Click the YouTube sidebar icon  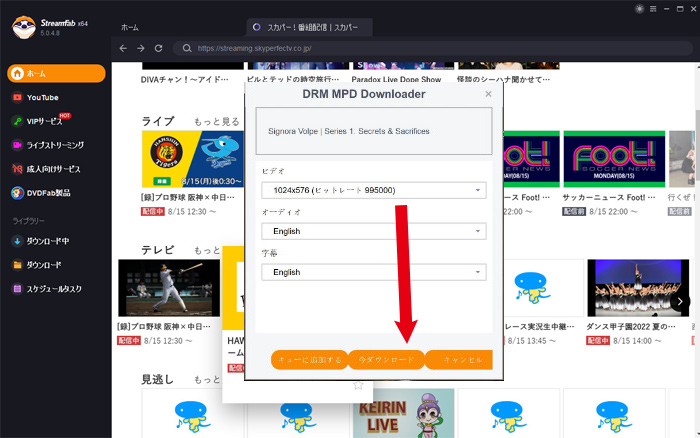[17, 97]
